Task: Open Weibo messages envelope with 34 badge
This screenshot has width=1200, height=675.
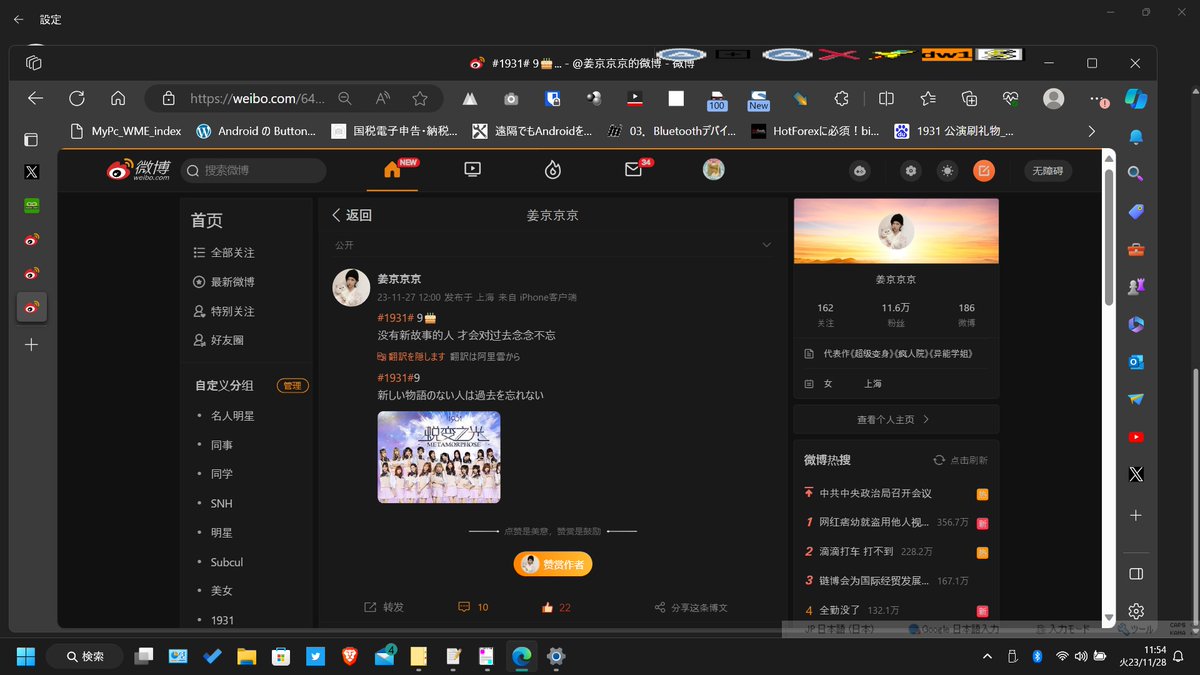Action: pyautogui.click(x=634, y=169)
